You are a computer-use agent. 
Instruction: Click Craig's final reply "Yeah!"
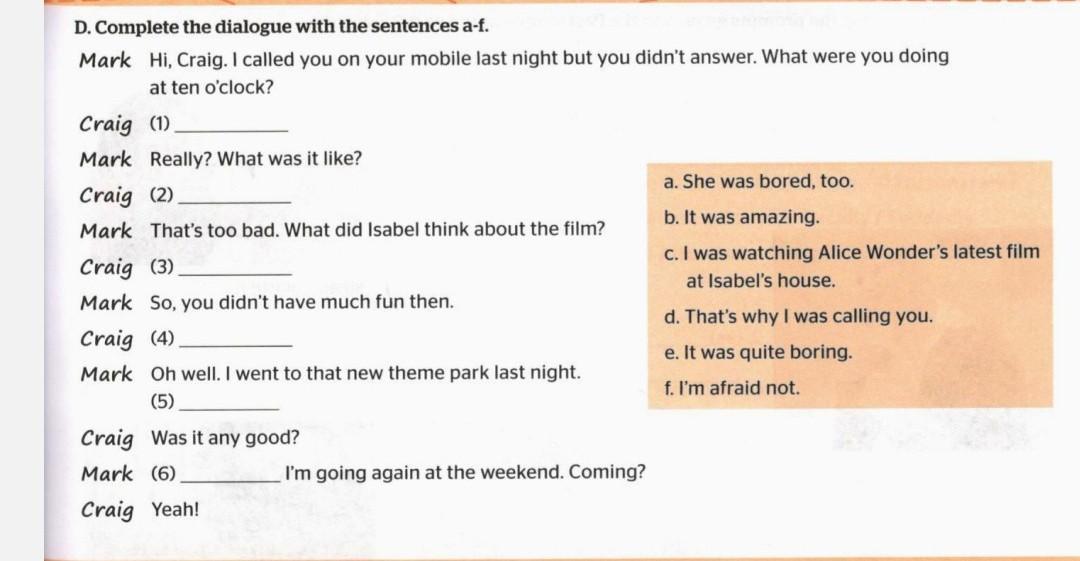pos(175,510)
